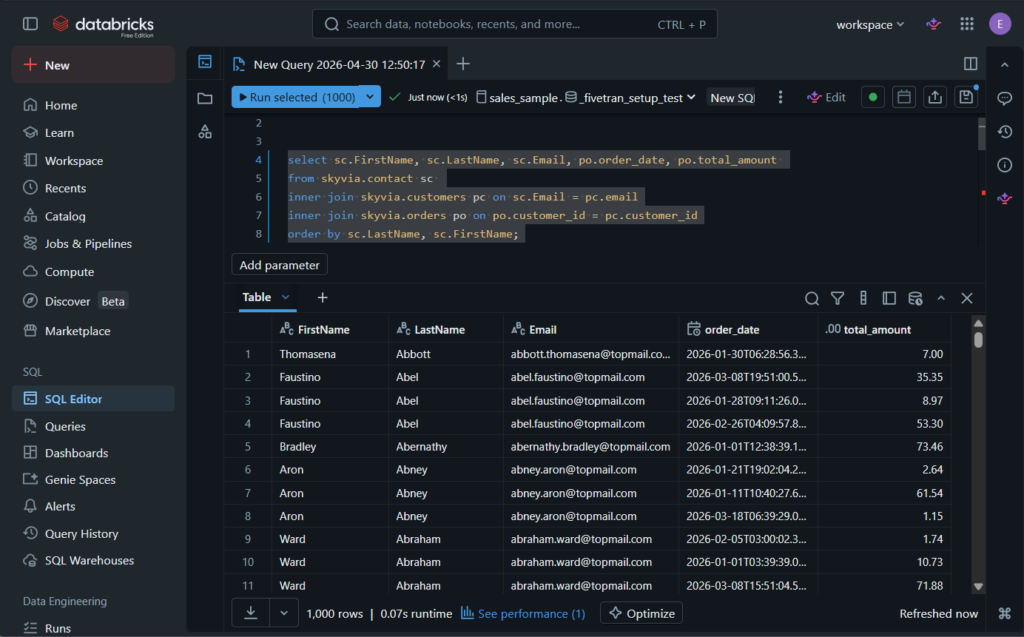Click the search data and notebooks field
Screen dimensions: 1024x637
click(x=515, y=24)
